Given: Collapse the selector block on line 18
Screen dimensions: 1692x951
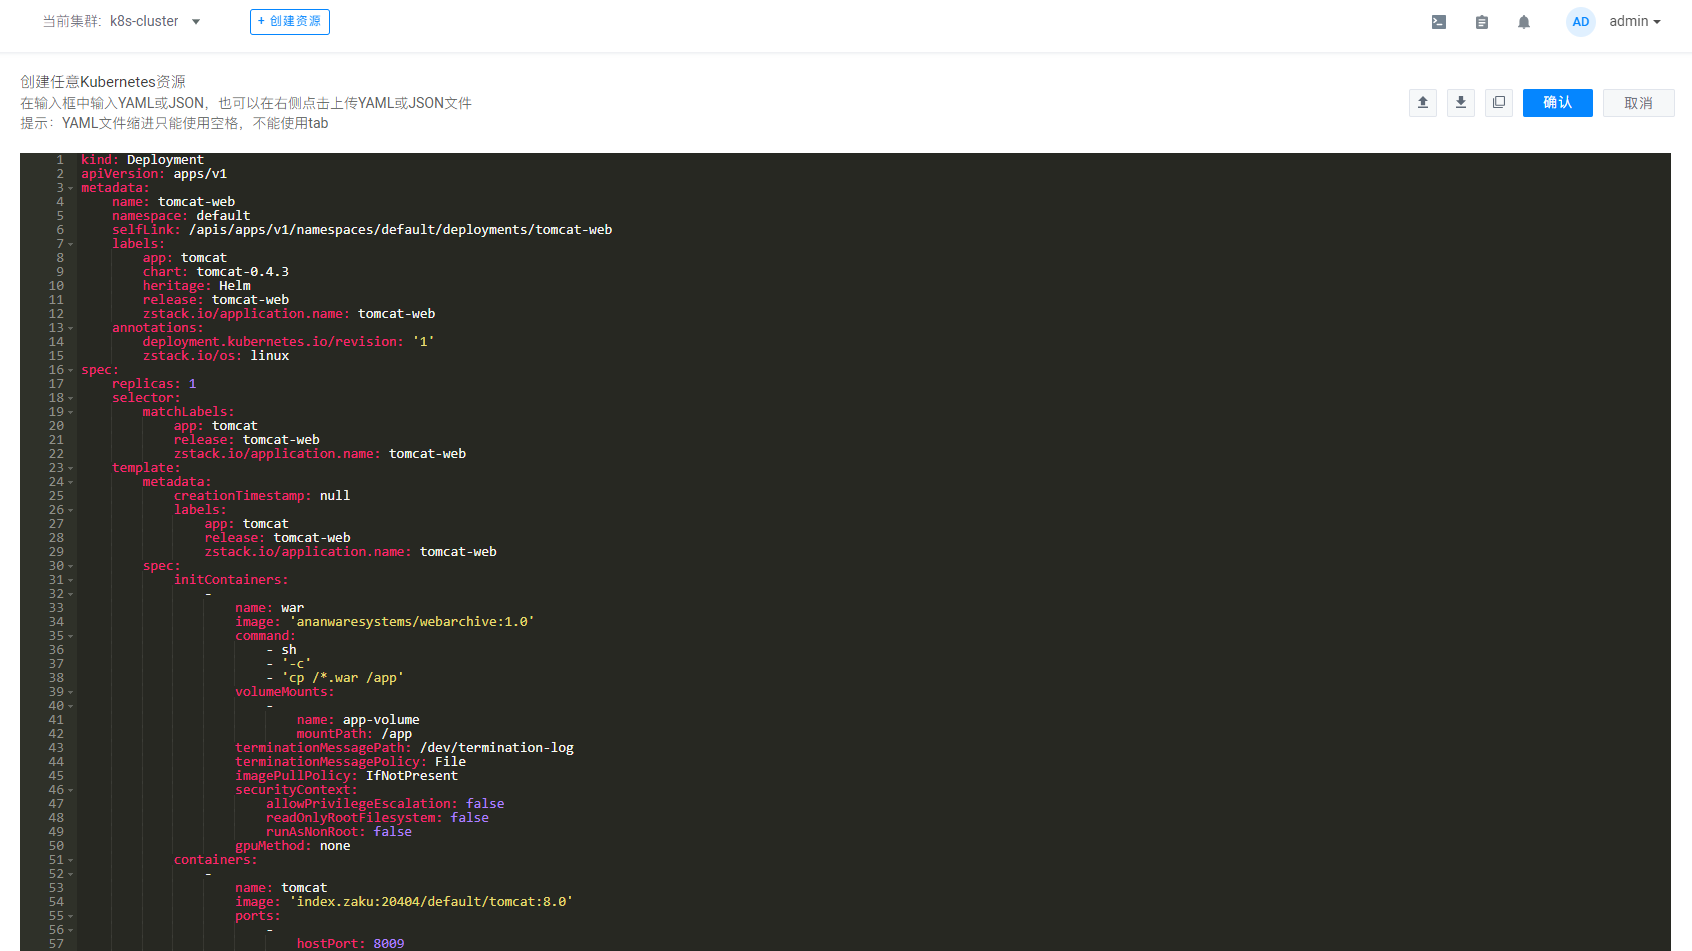Looking at the screenshot, I should [x=69, y=397].
